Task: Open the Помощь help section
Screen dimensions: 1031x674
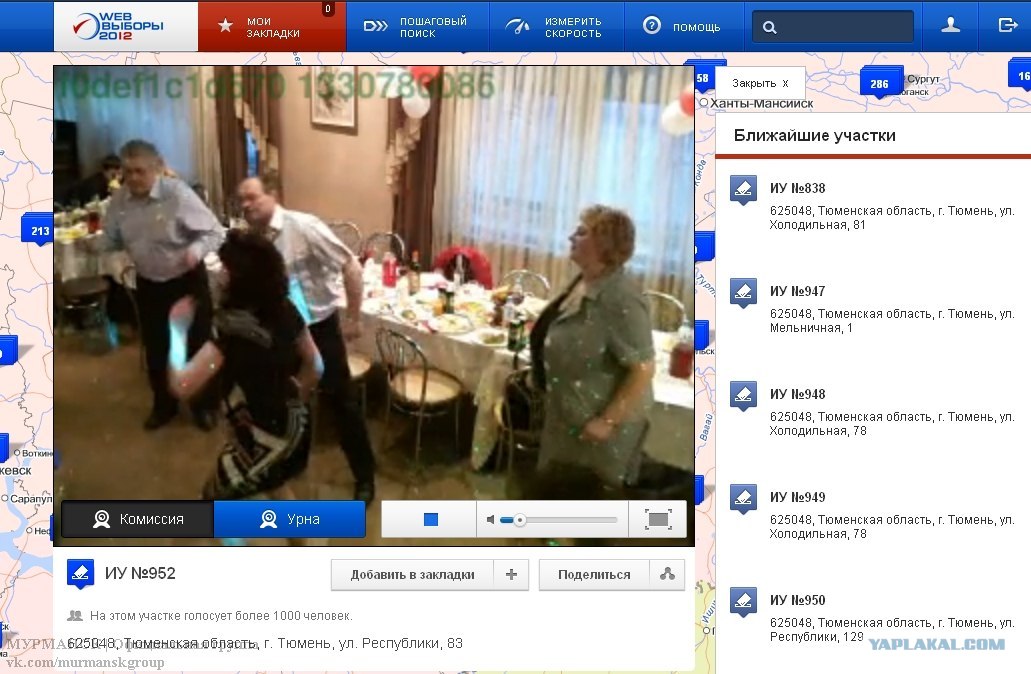Action: click(683, 26)
